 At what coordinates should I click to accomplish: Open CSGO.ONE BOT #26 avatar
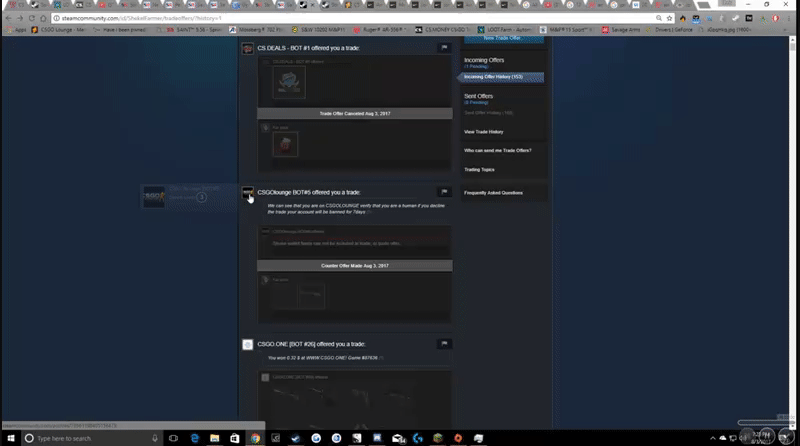(247, 345)
